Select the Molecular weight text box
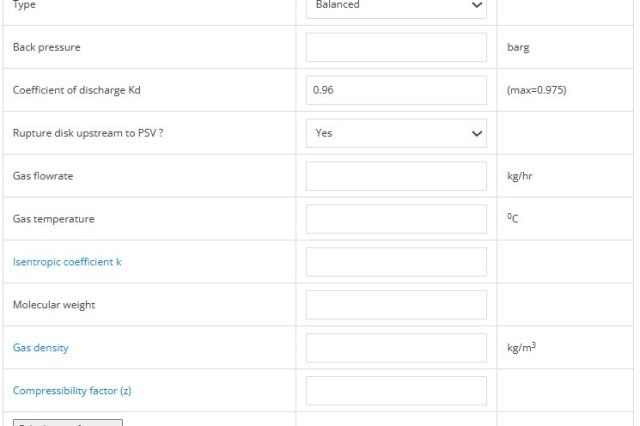The image size is (640, 426). click(x=396, y=305)
